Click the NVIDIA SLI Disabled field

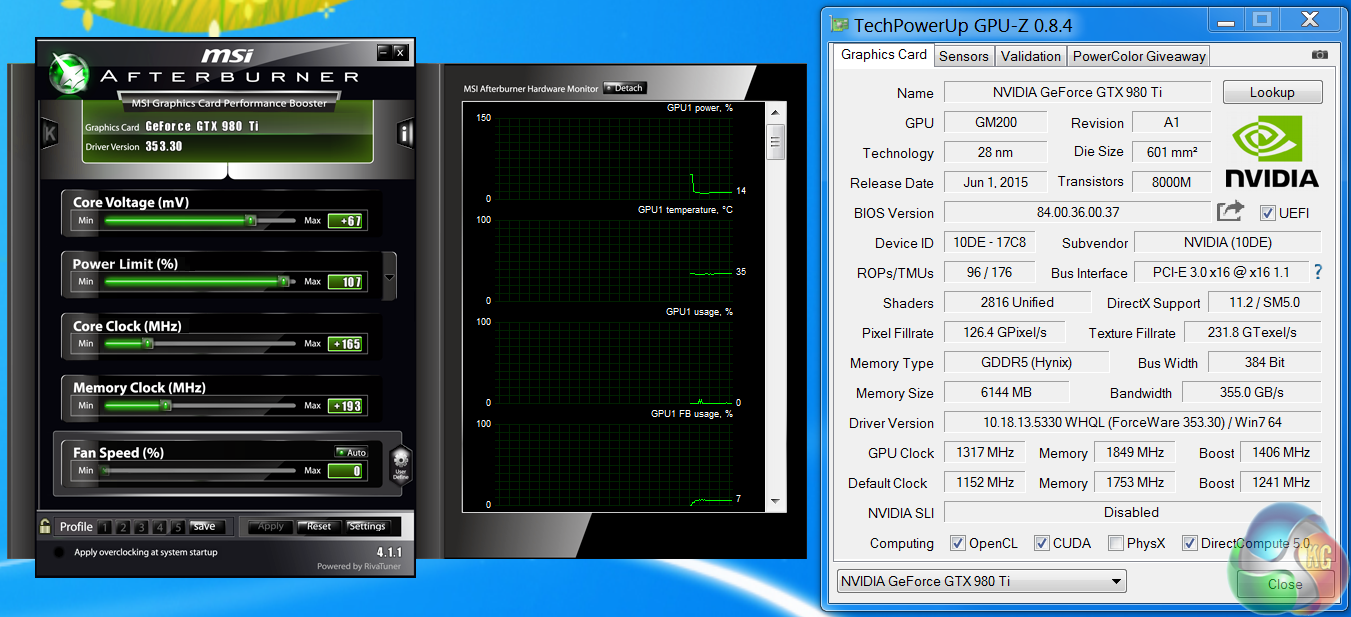click(x=1132, y=512)
